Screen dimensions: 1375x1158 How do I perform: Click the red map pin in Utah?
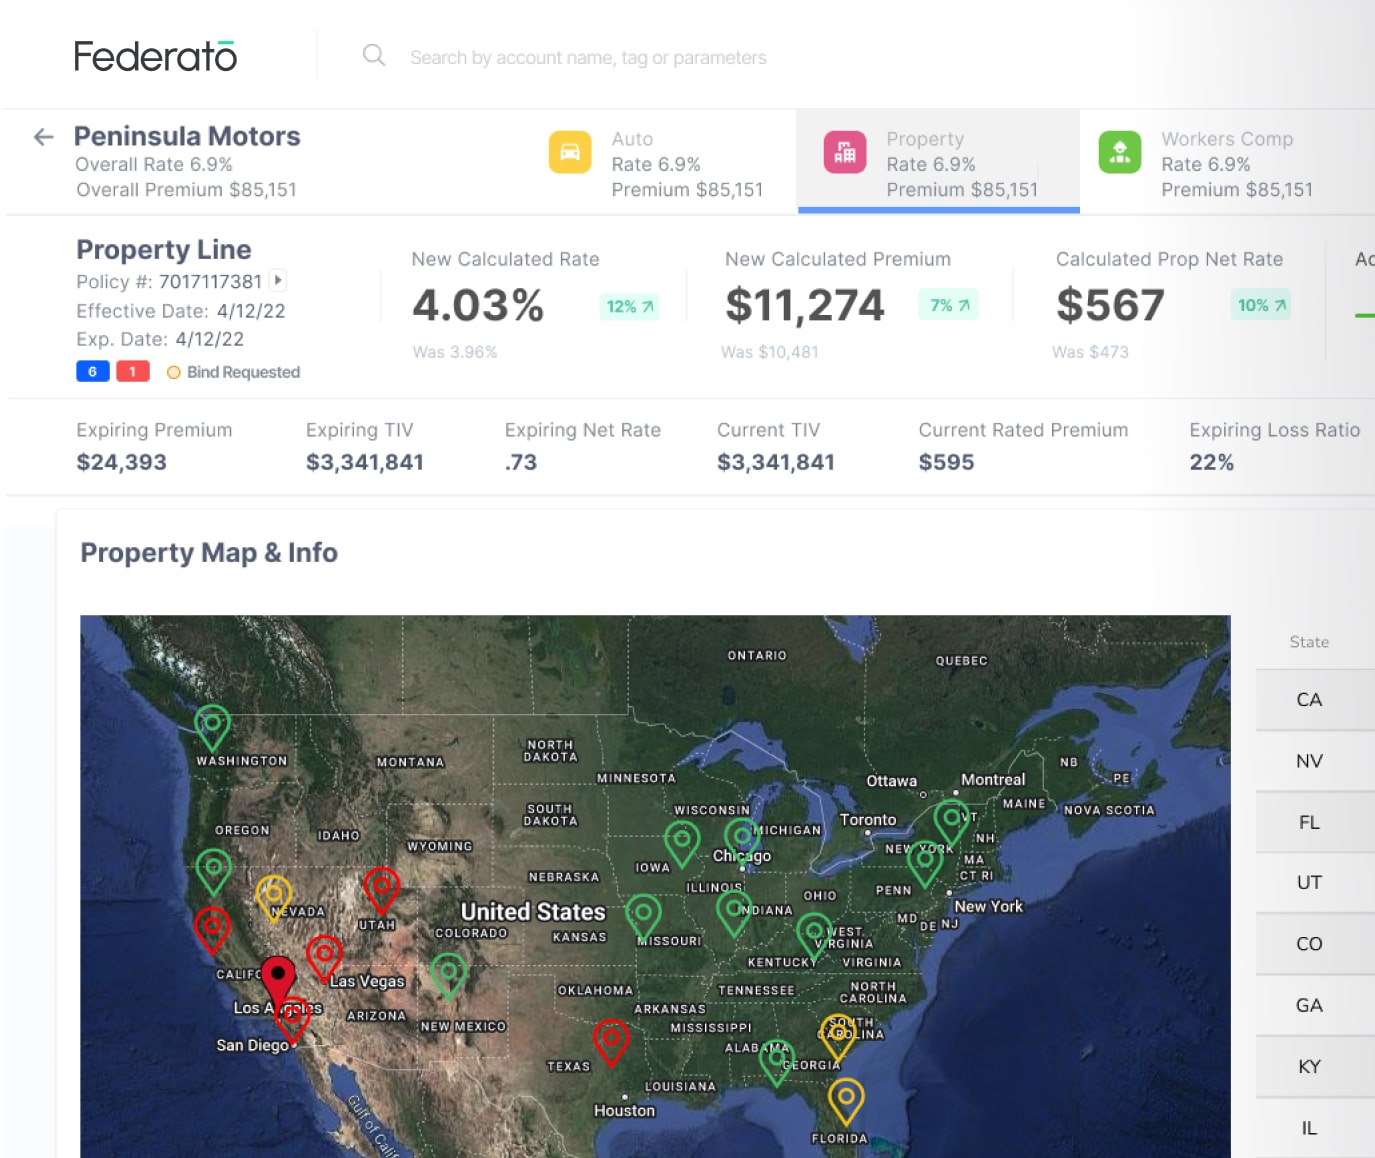[381, 886]
